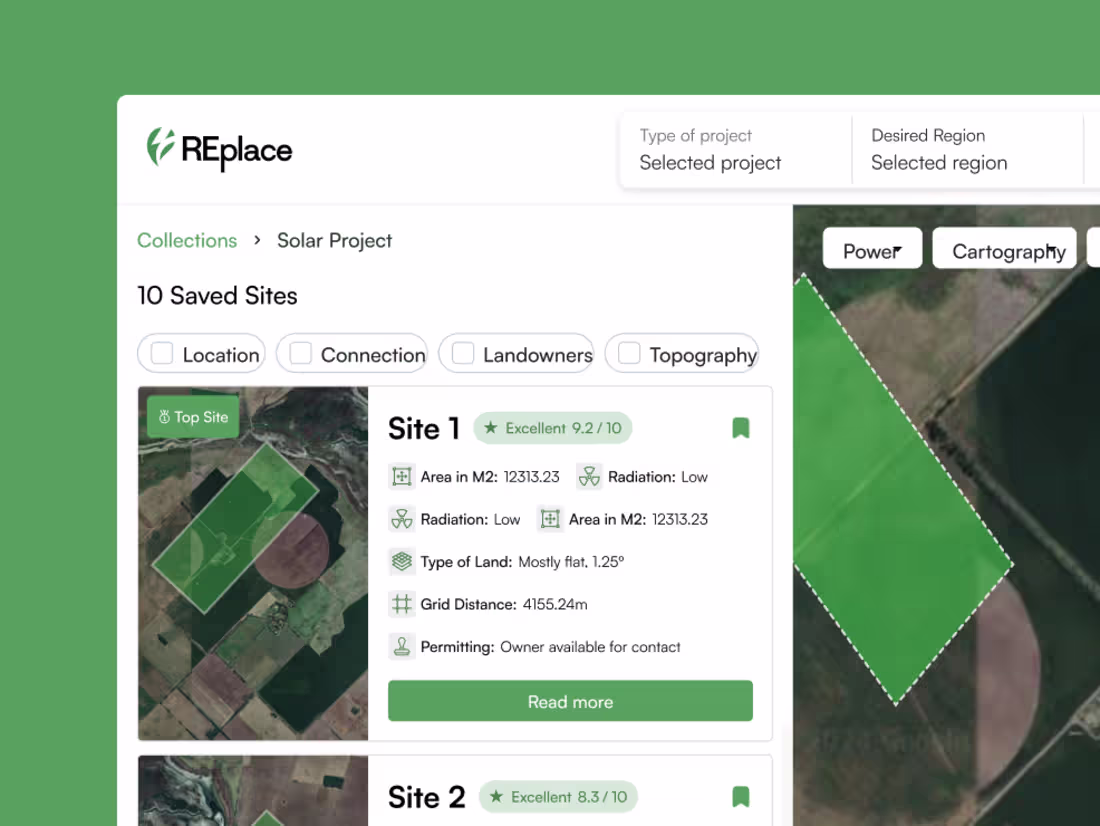Open the Power dropdown on the map
The image size is (1100, 826).
pyautogui.click(x=871, y=248)
